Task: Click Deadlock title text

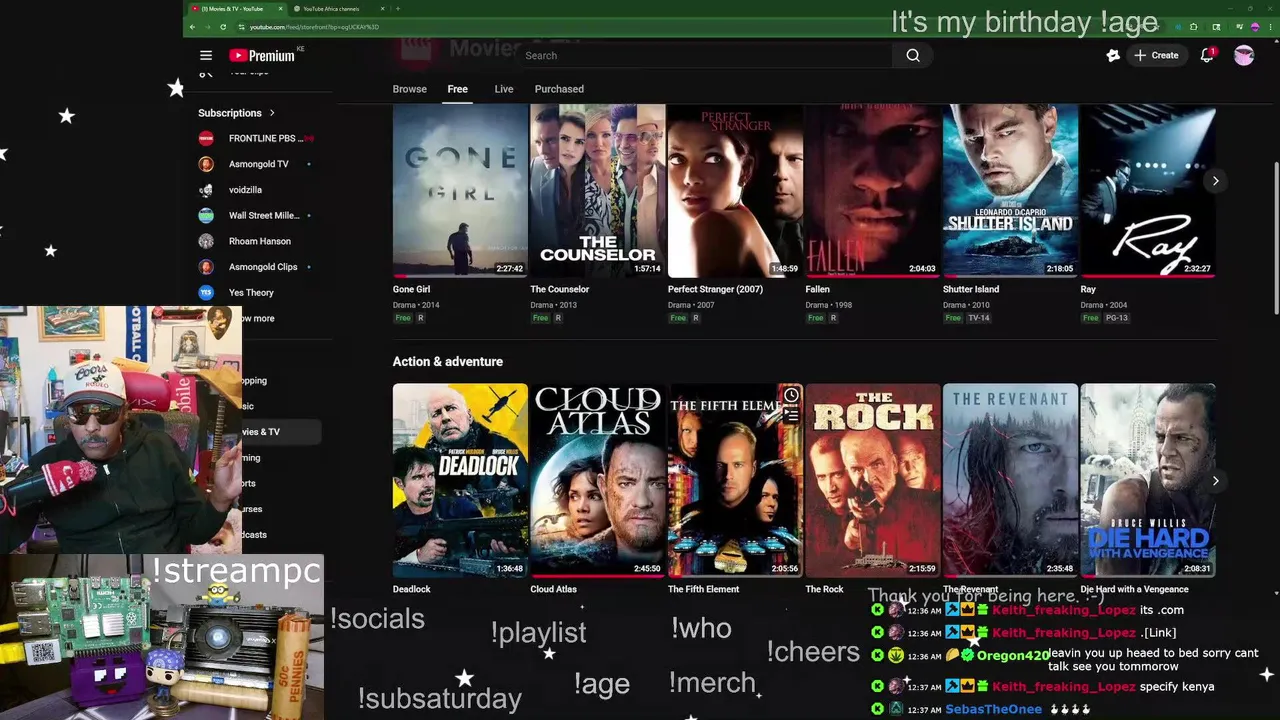Action: click(411, 589)
